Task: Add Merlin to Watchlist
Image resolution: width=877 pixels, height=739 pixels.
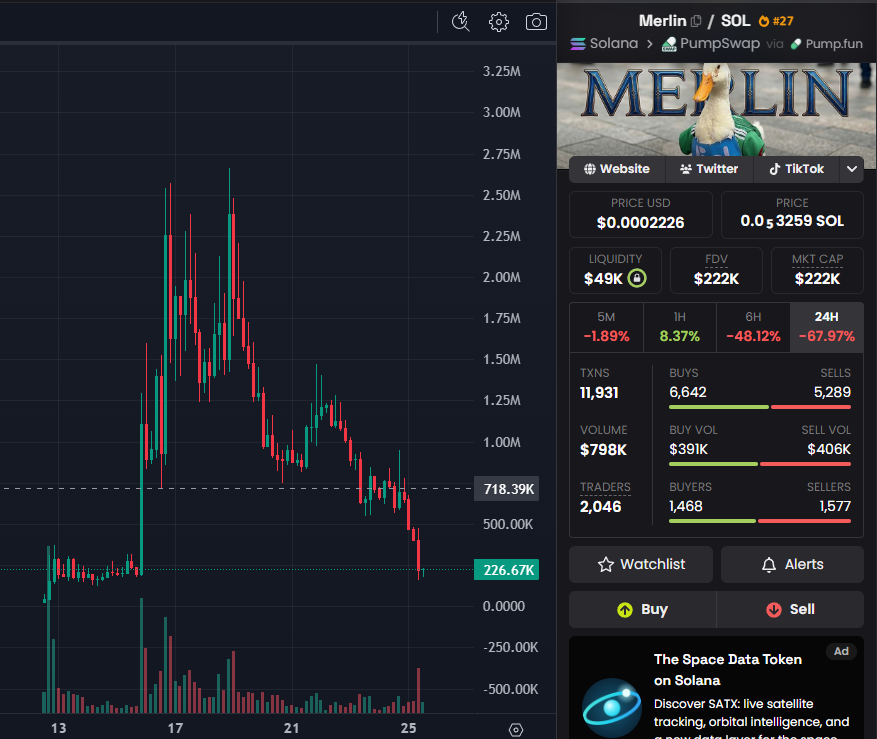Action: tap(641, 564)
